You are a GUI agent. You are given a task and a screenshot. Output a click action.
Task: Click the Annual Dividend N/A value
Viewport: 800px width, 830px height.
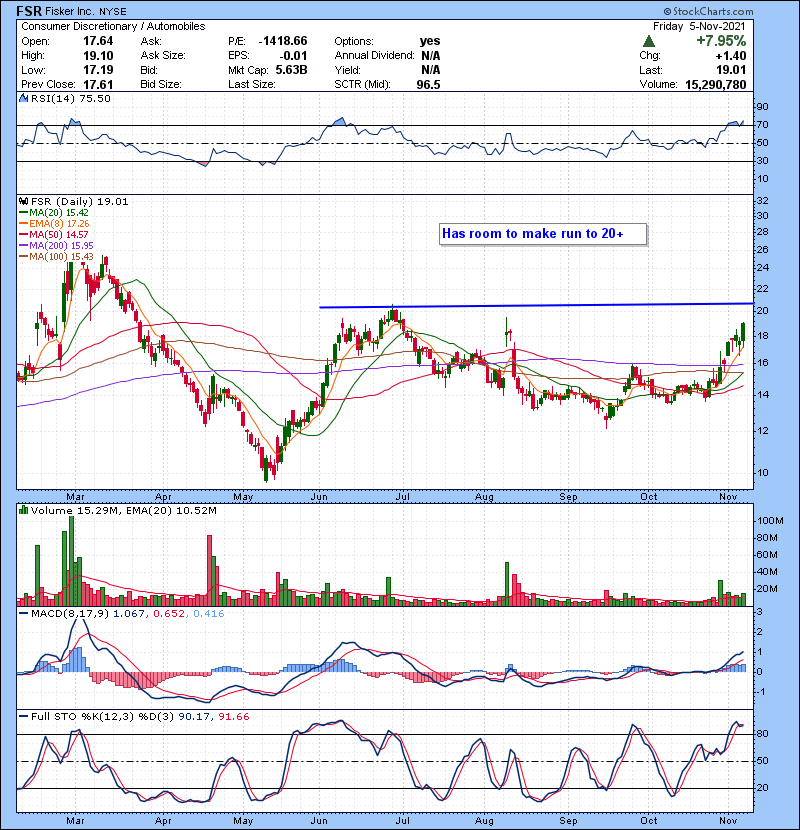pyautogui.click(x=430, y=56)
